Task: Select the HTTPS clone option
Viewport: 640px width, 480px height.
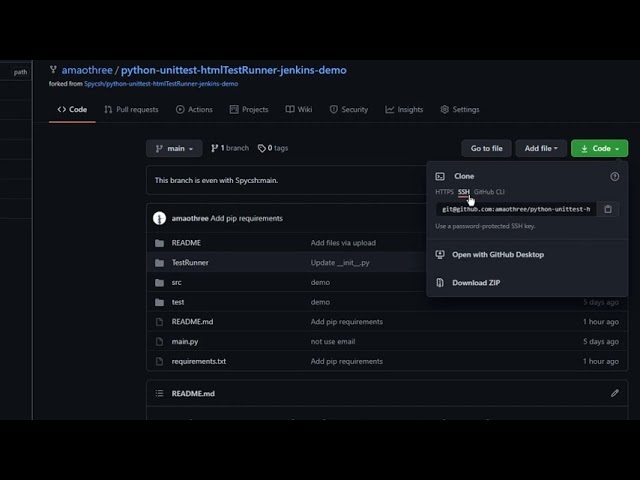Action: [x=444, y=192]
